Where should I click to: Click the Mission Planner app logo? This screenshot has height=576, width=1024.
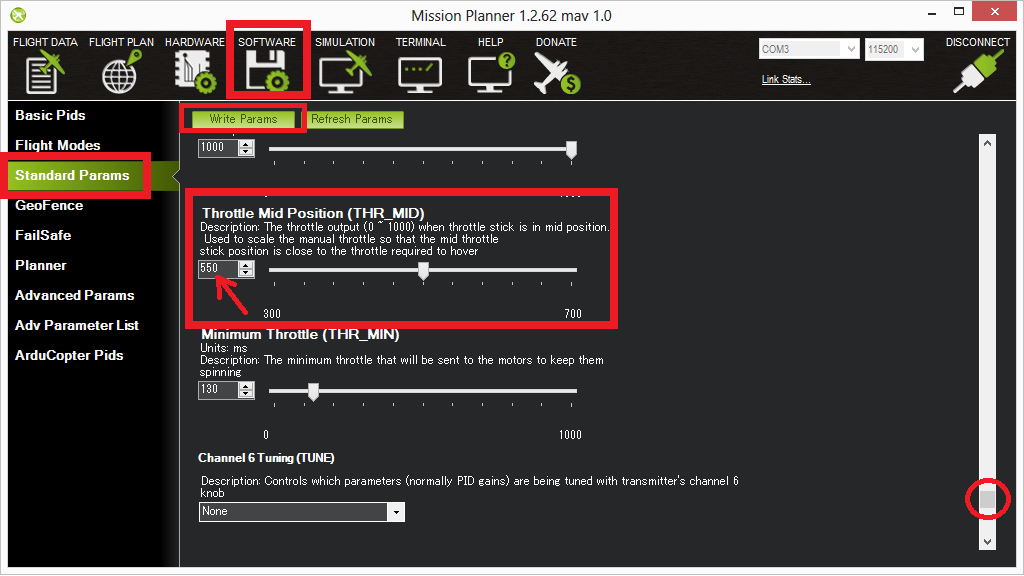pos(18,14)
